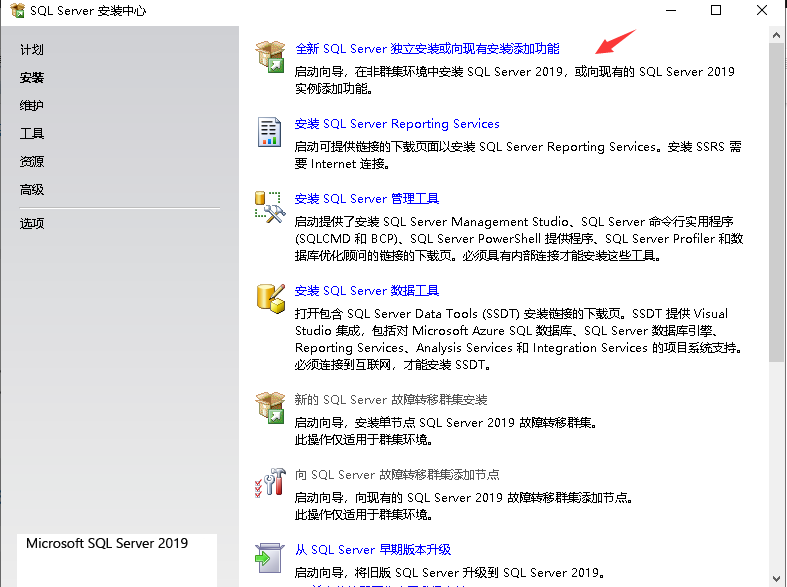The height and width of the screenshot is (587, 787).
Task: Select 资源 in the left navigation
Action: coord(32,162)
